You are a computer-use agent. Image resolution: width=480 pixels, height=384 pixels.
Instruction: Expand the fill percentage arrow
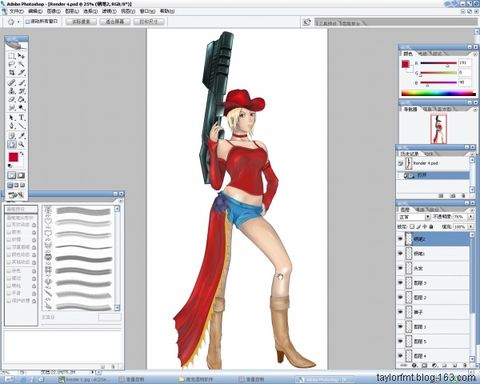coord(470,227)
